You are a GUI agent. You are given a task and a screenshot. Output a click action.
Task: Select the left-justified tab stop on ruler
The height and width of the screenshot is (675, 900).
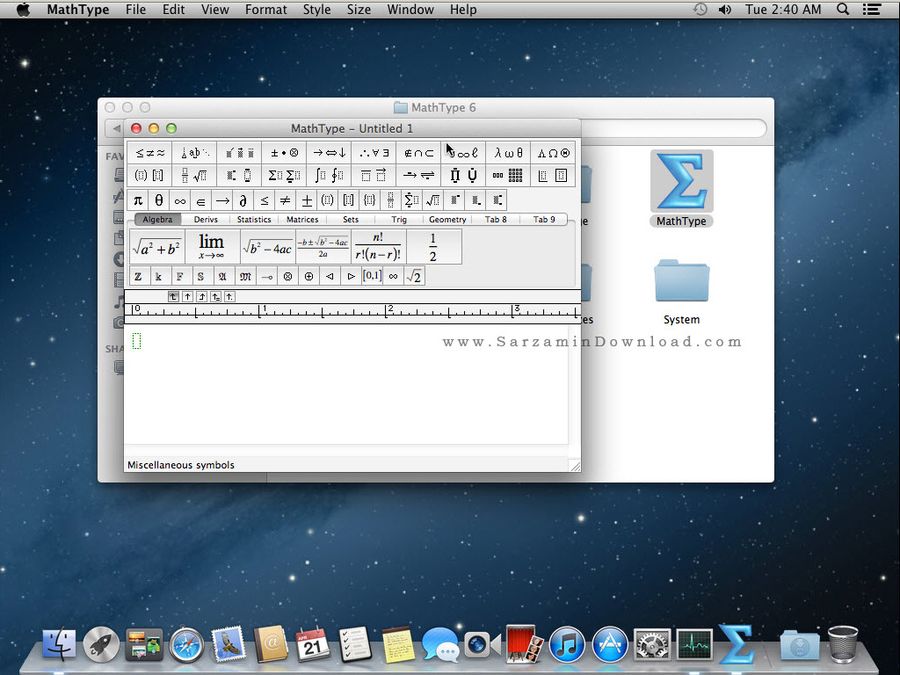click(173, 296)
